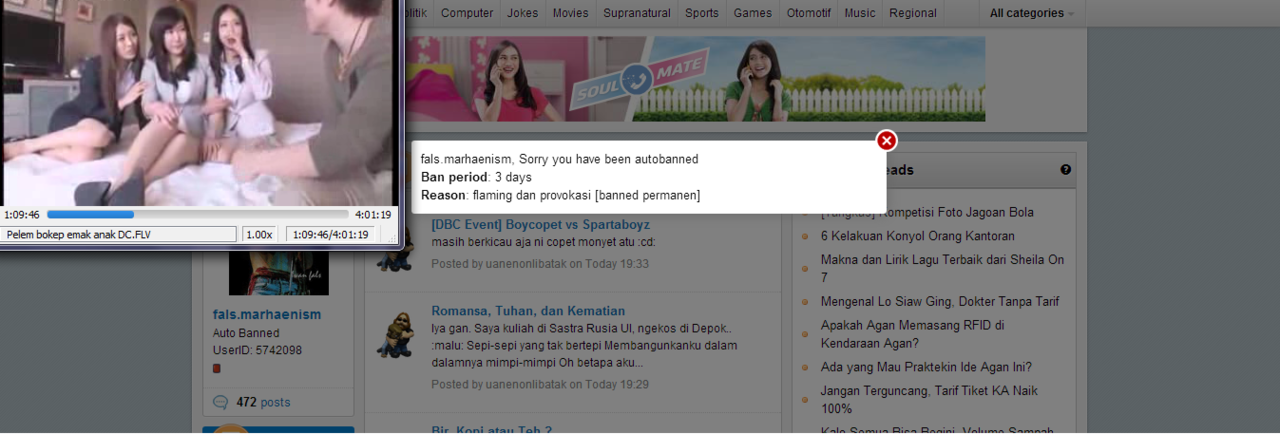The image size is (1280, 434).
Task: Close the autobanned notification popup
Action: coord(886,141)
